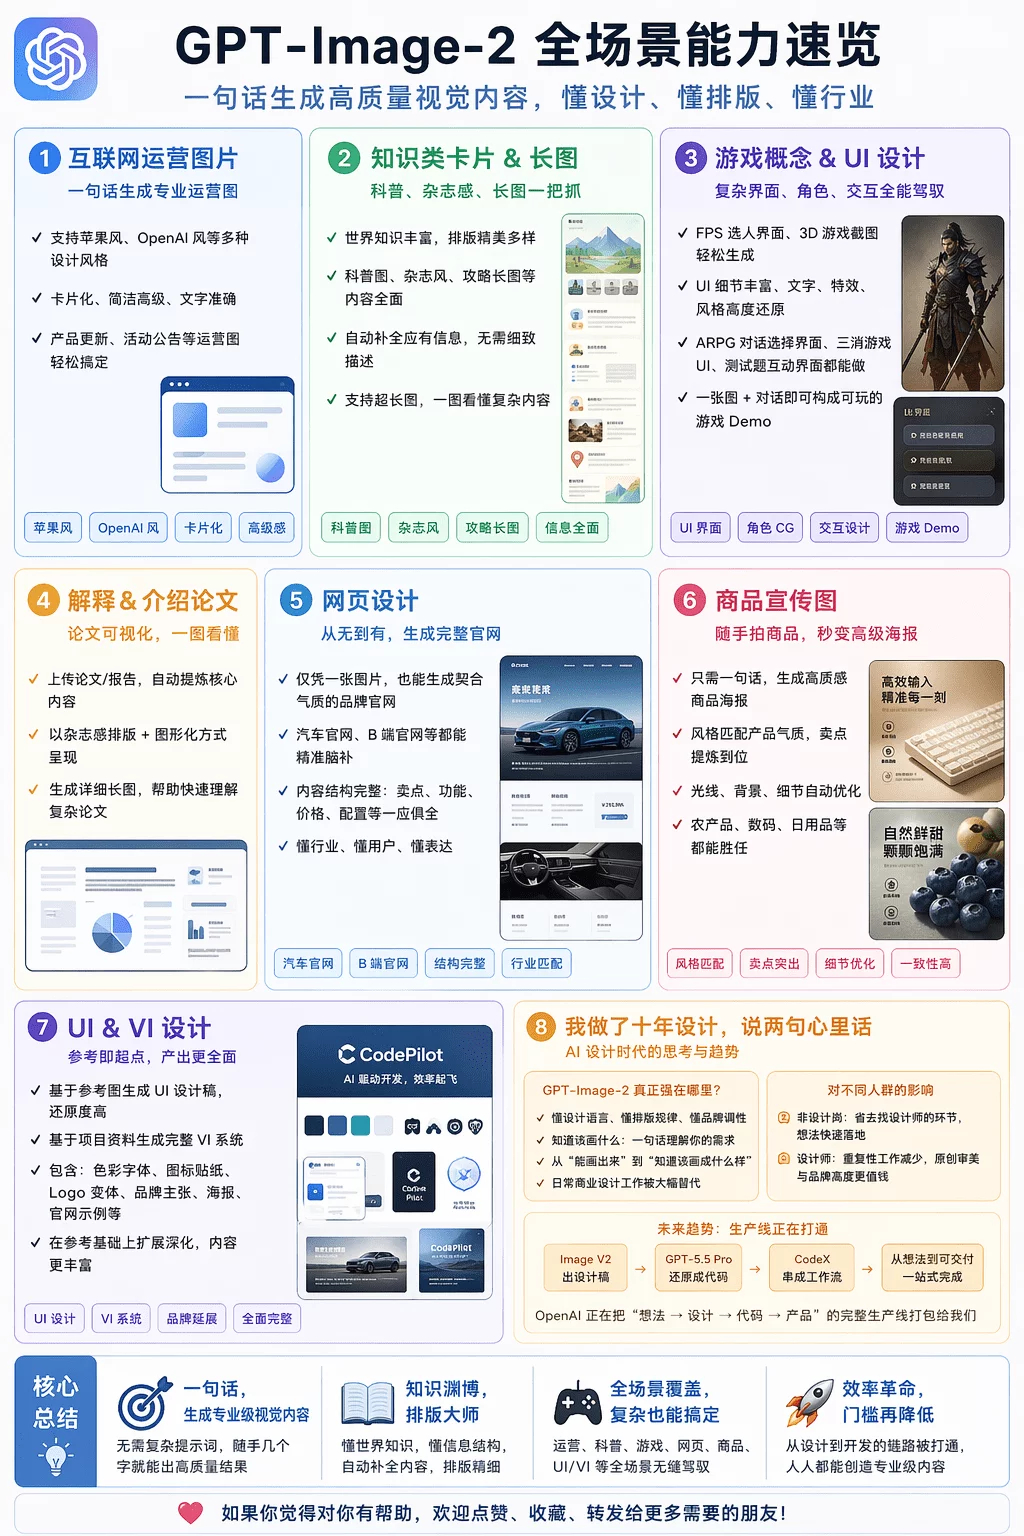Select the OpenAI 风 tag
1024x1536 pixels.
(x=128, y=528)
